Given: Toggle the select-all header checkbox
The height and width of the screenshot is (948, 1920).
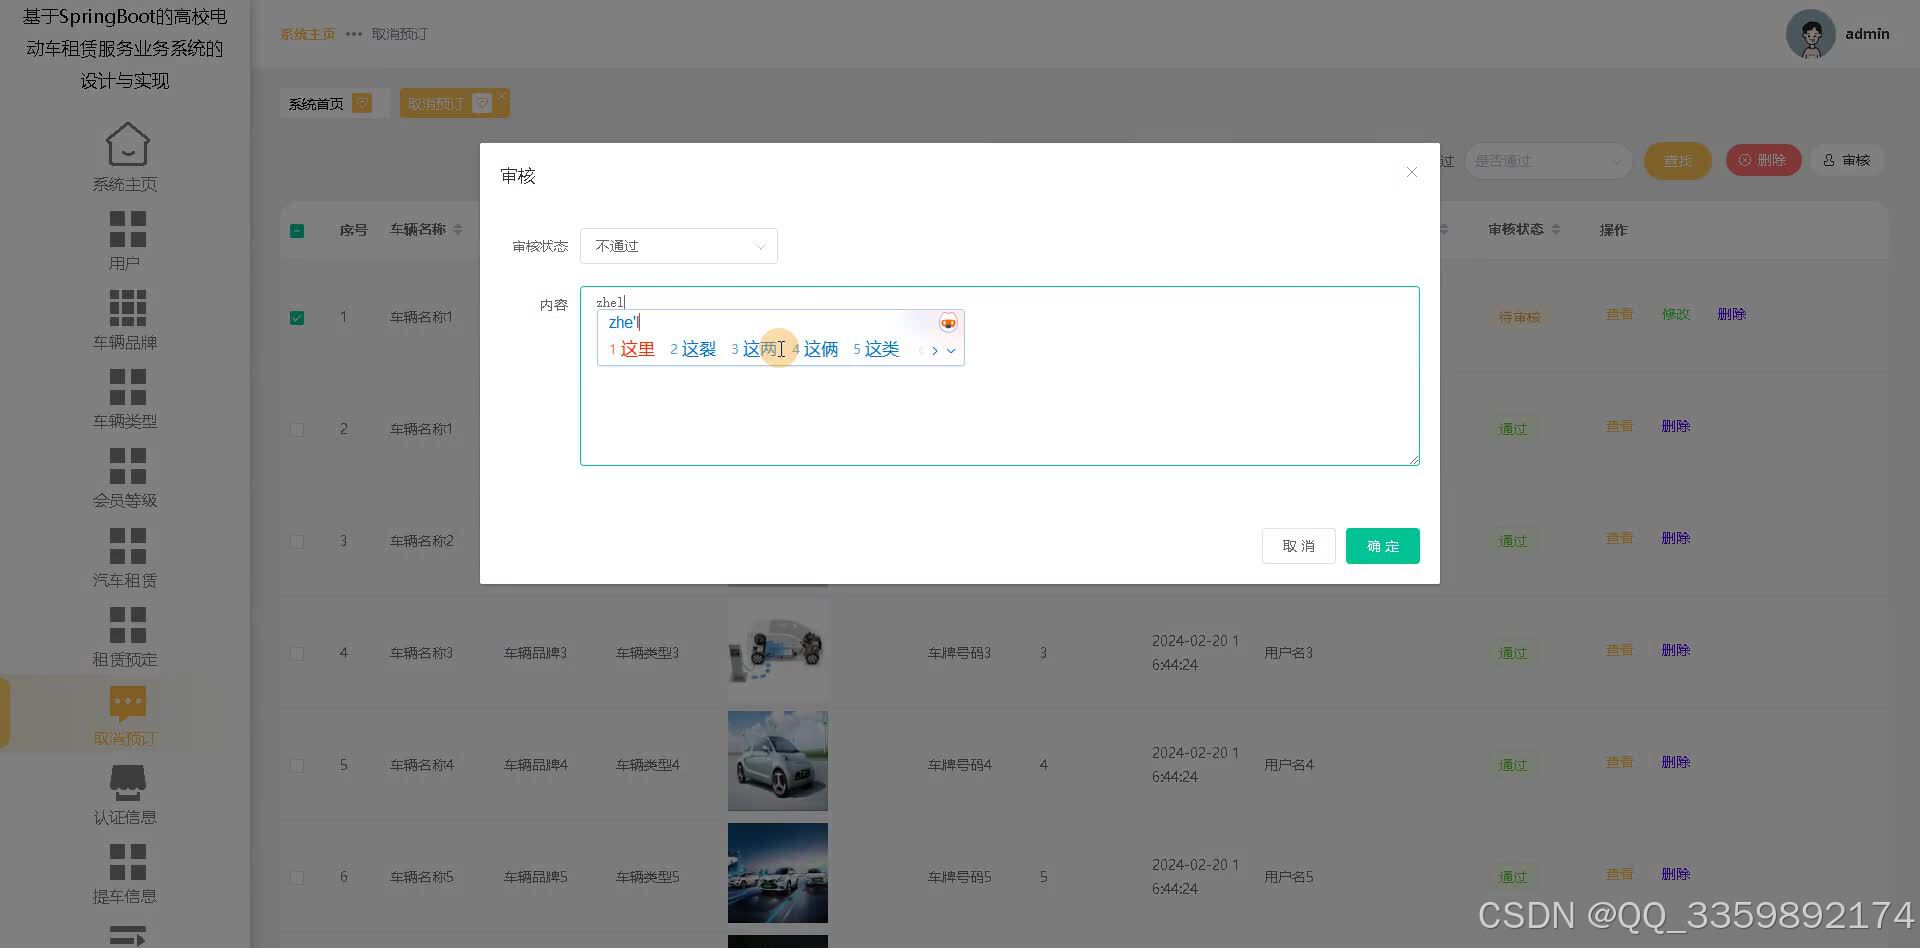Looking at the screenshot, I should tap(297, 231).
